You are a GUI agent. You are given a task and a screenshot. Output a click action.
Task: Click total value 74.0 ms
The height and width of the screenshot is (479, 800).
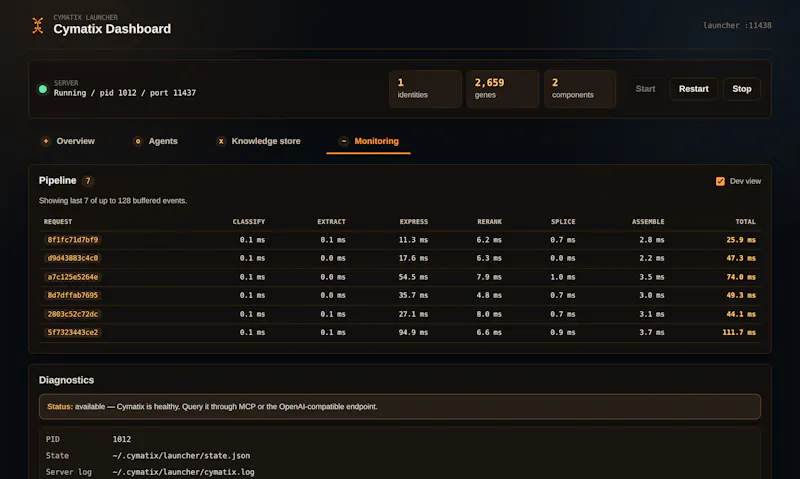click(x=741, y=277)
